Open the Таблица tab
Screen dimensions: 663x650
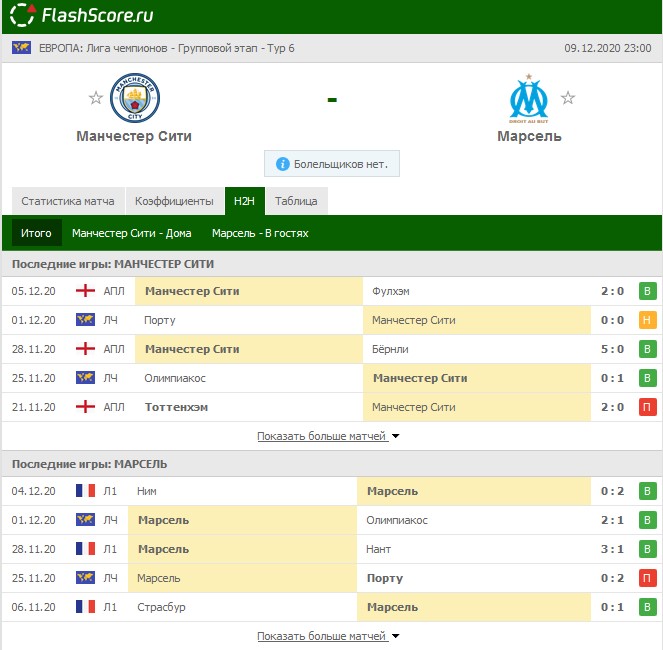tap(296, 201)
